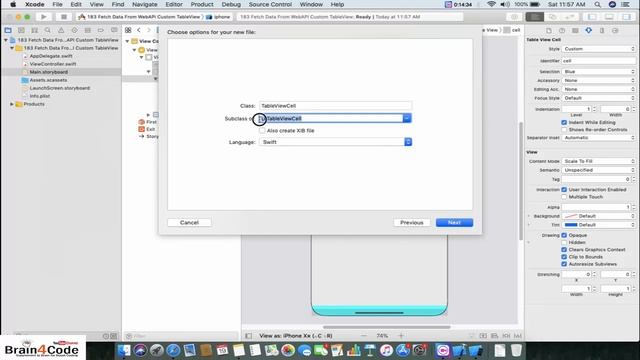Open the Navigate menu
This screenshot has height=360, width=640.
144,4
